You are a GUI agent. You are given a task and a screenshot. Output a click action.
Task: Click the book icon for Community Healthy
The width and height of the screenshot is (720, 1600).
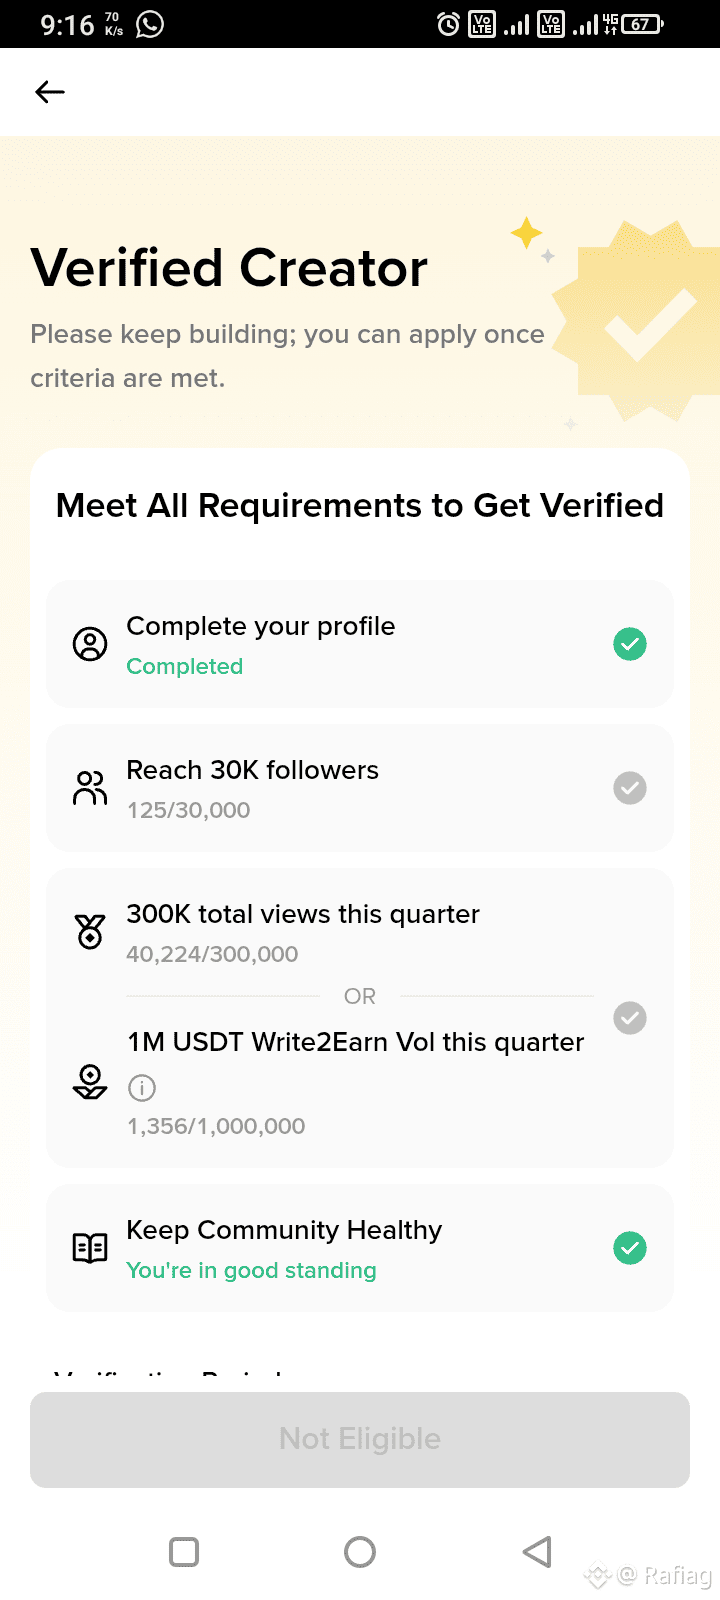(x=90, y=1248)
